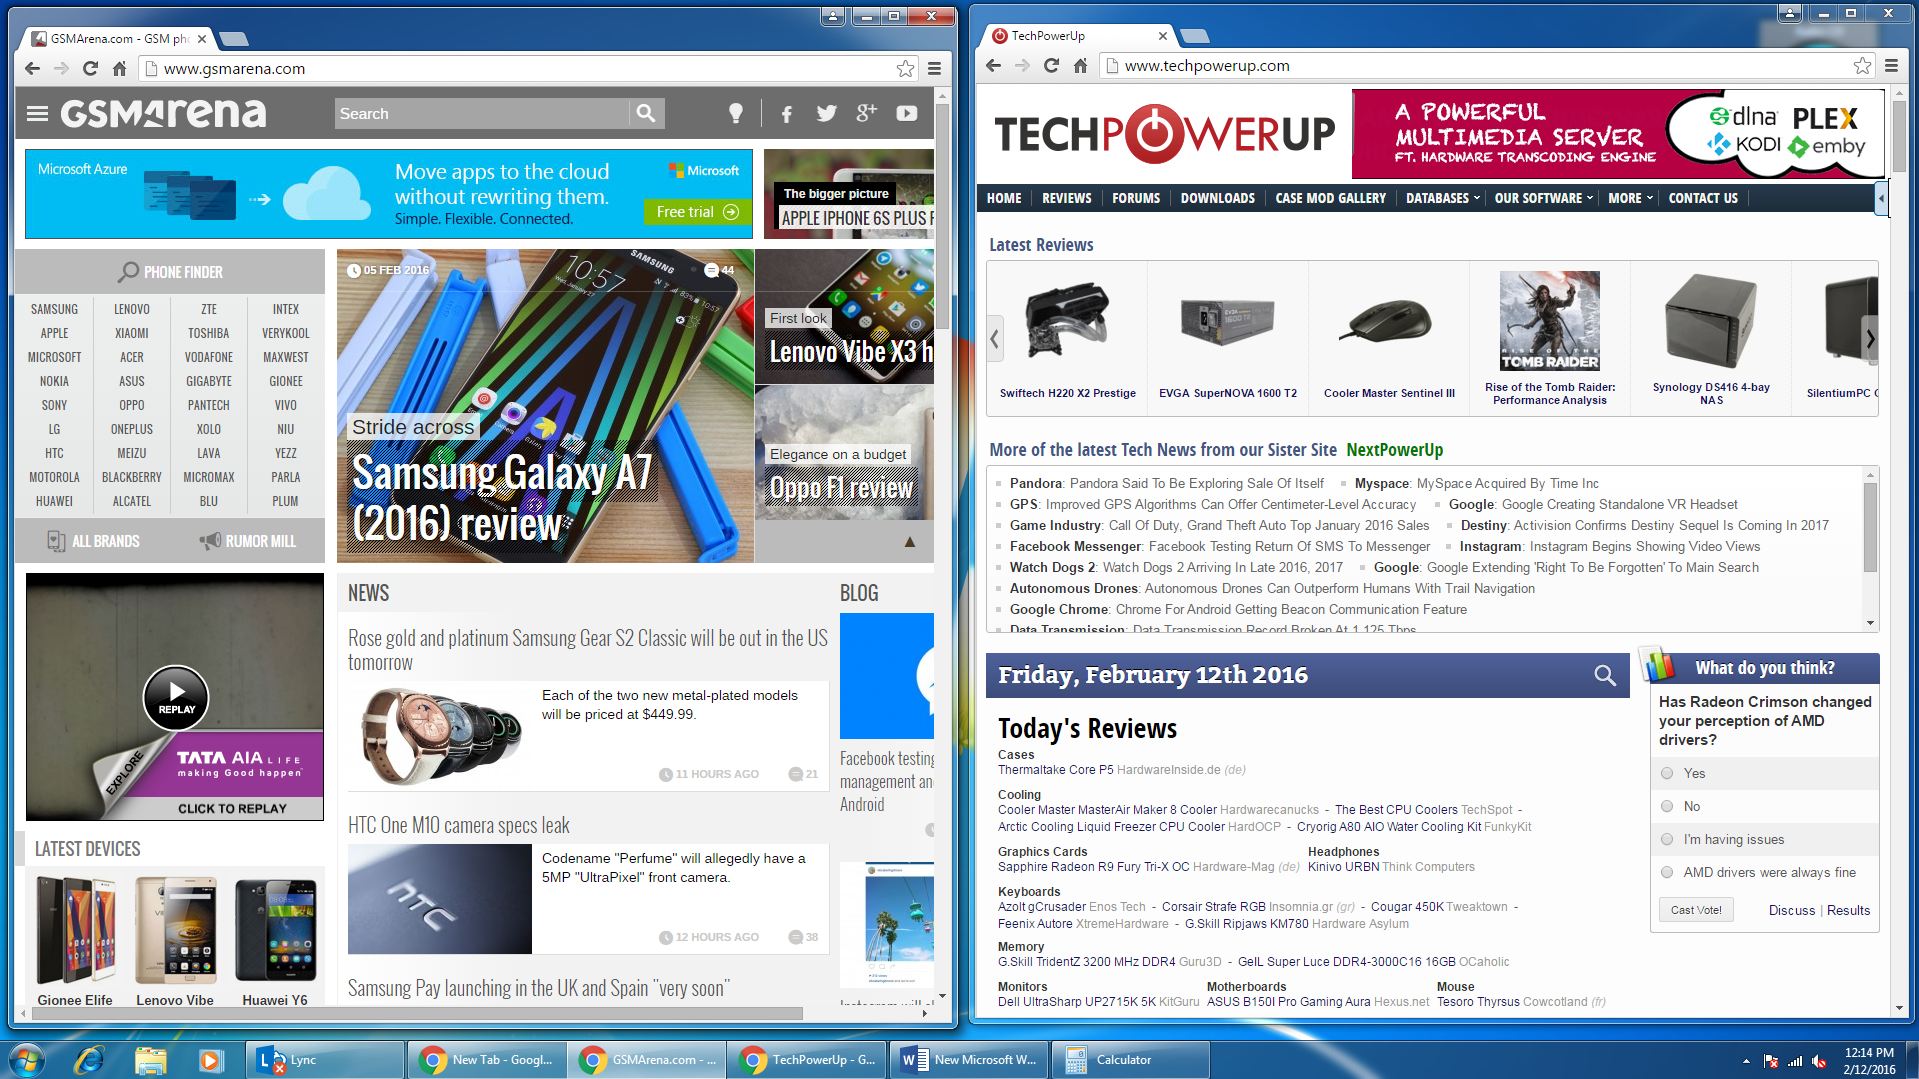The width and height of the screenshot is (1919, 1079).
Task: Show next Latest Reviews with right arrow
Action: (x=1870, y=338)
